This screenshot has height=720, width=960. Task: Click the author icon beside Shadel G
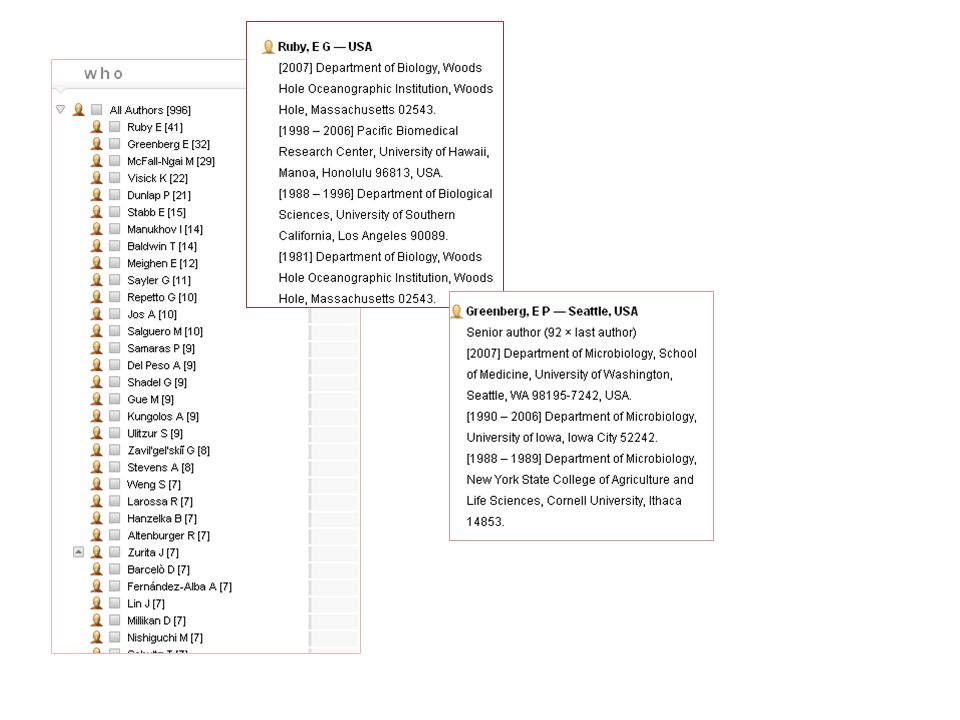97,382
